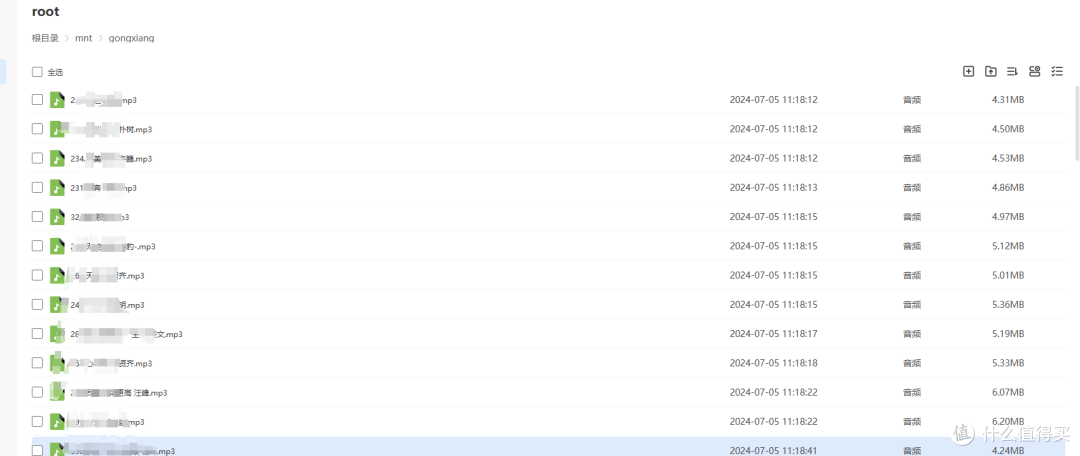Check the box for the 5.19MB file

[37, 333]
